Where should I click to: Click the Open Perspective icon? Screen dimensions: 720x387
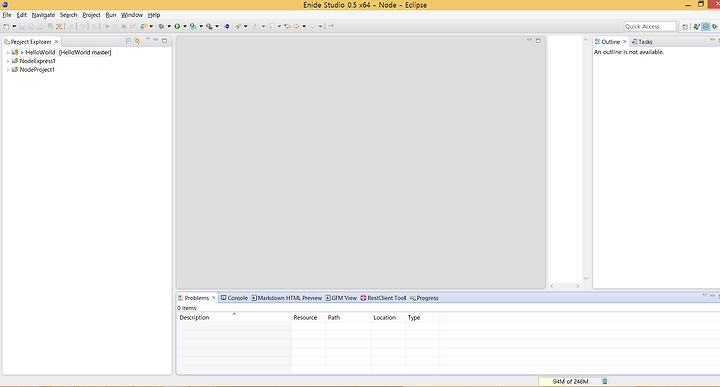pos(685,27)
